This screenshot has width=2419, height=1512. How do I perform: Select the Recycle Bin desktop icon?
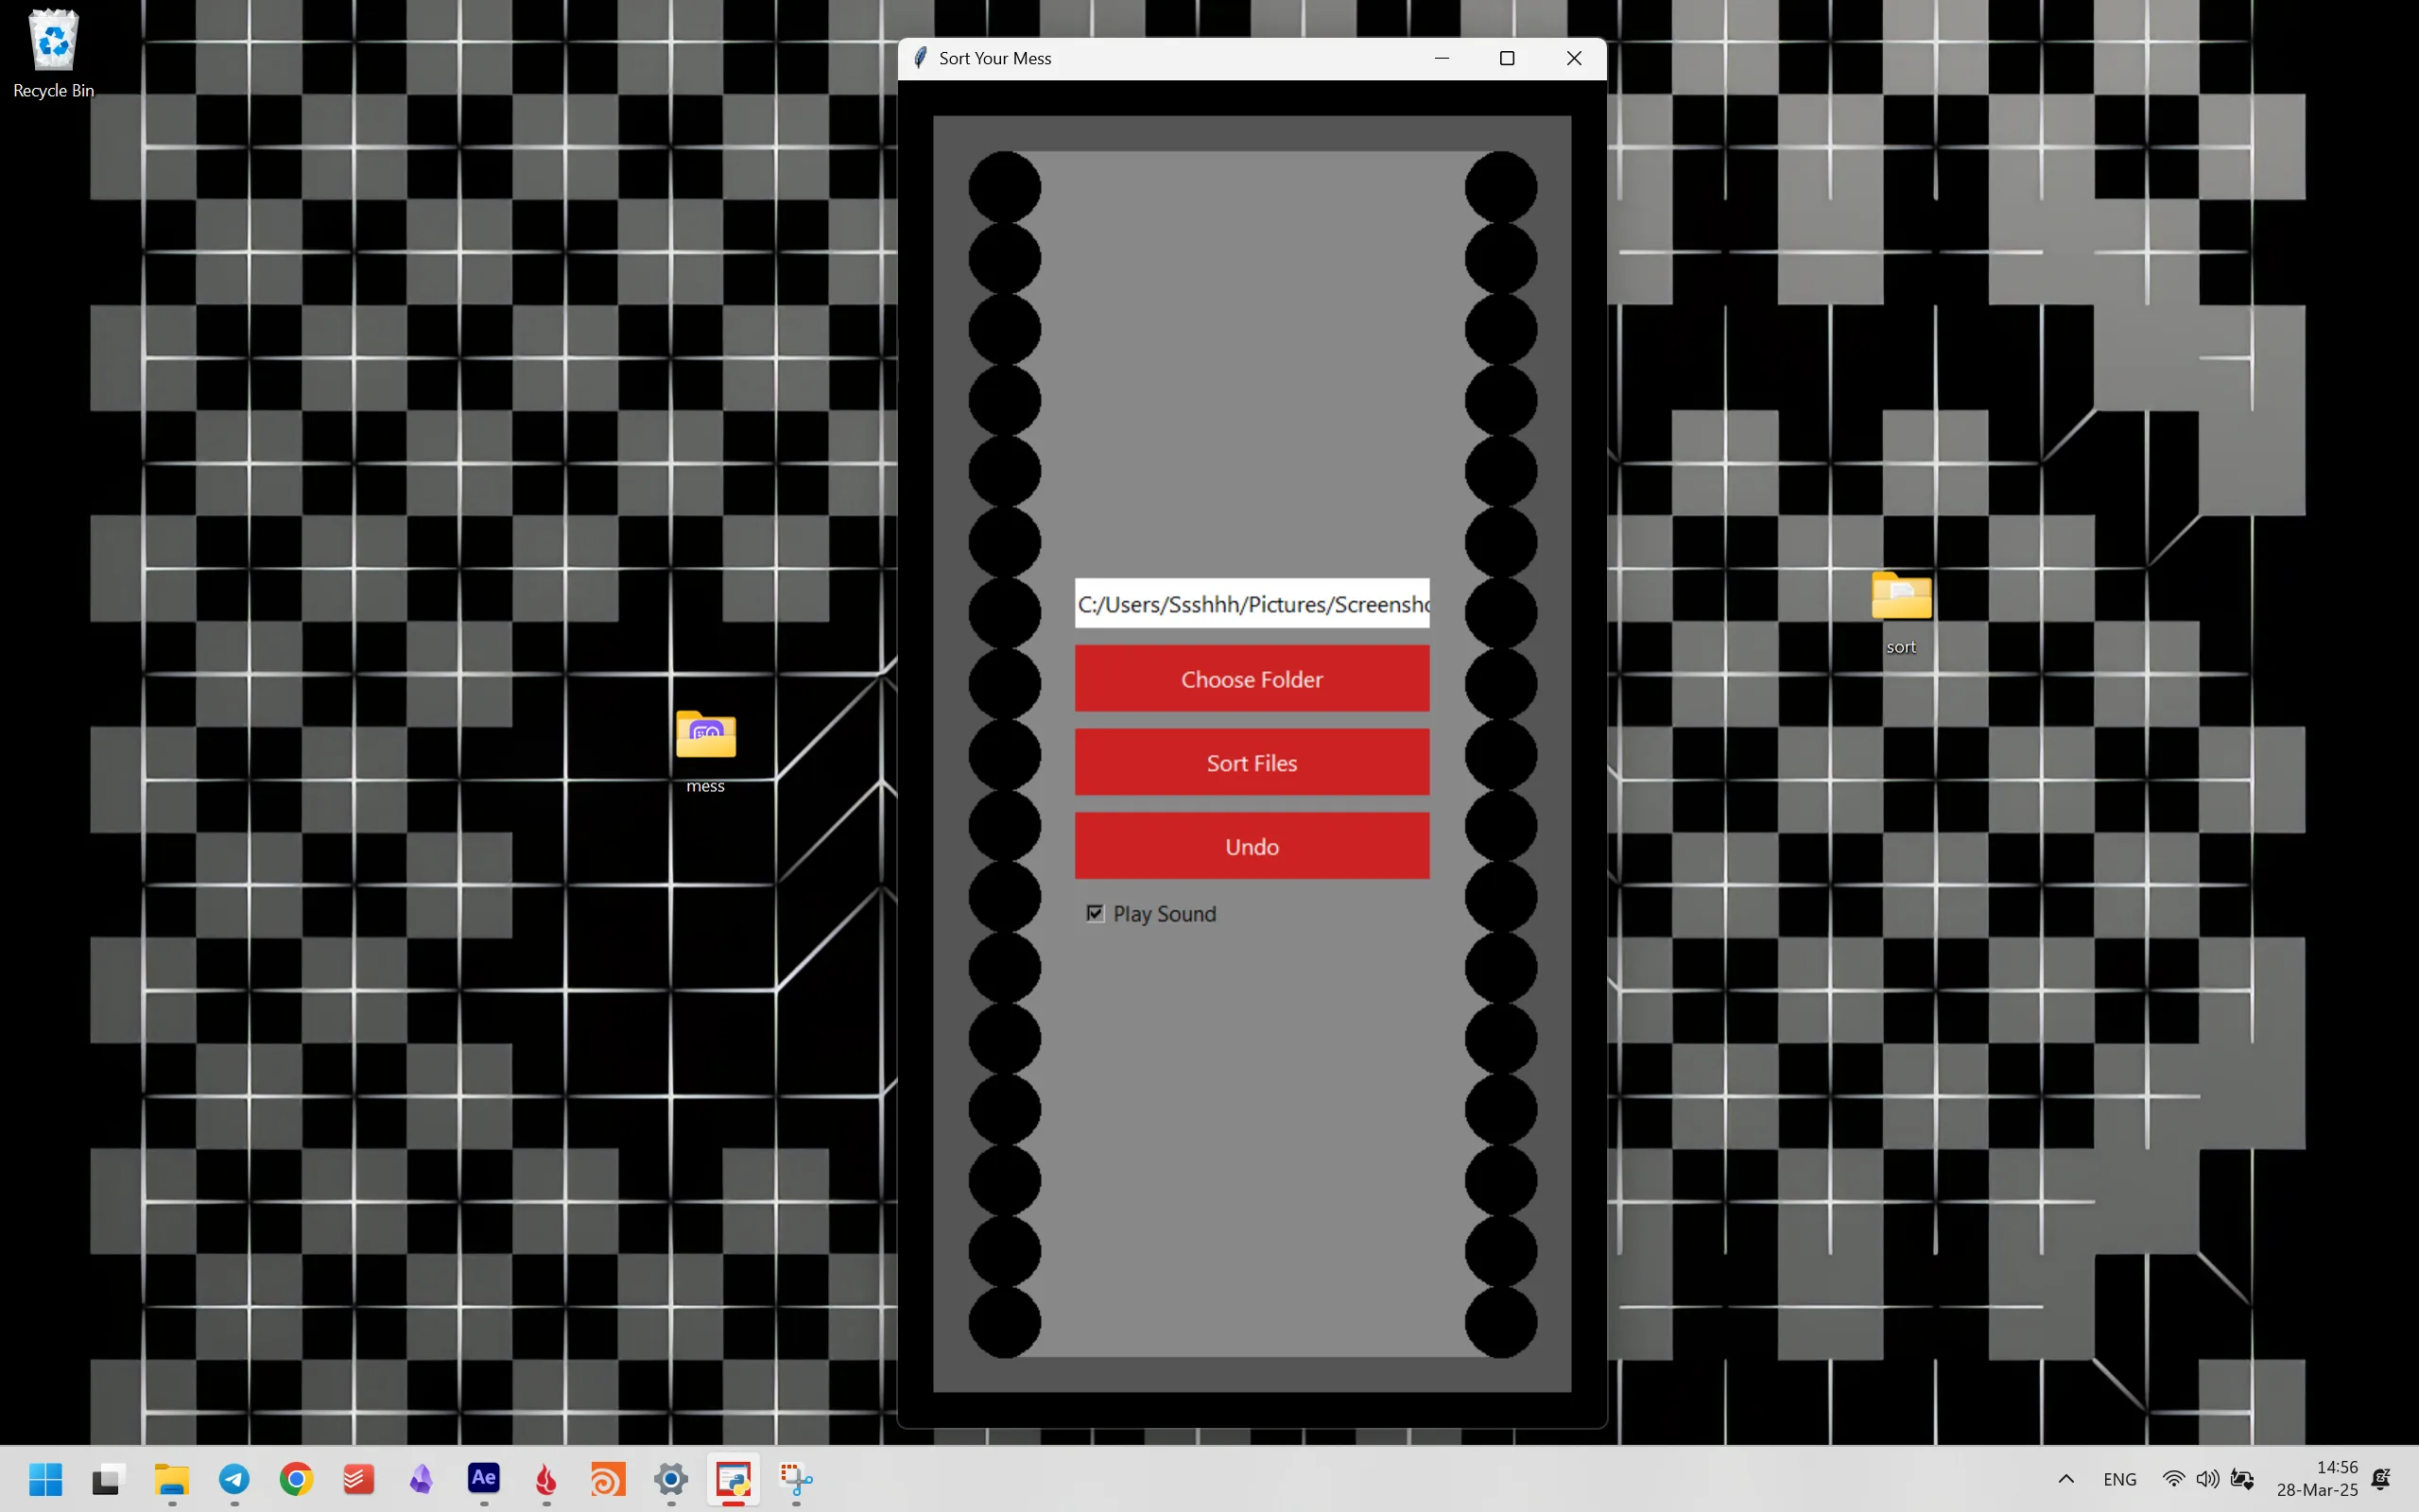coord(53,54)
